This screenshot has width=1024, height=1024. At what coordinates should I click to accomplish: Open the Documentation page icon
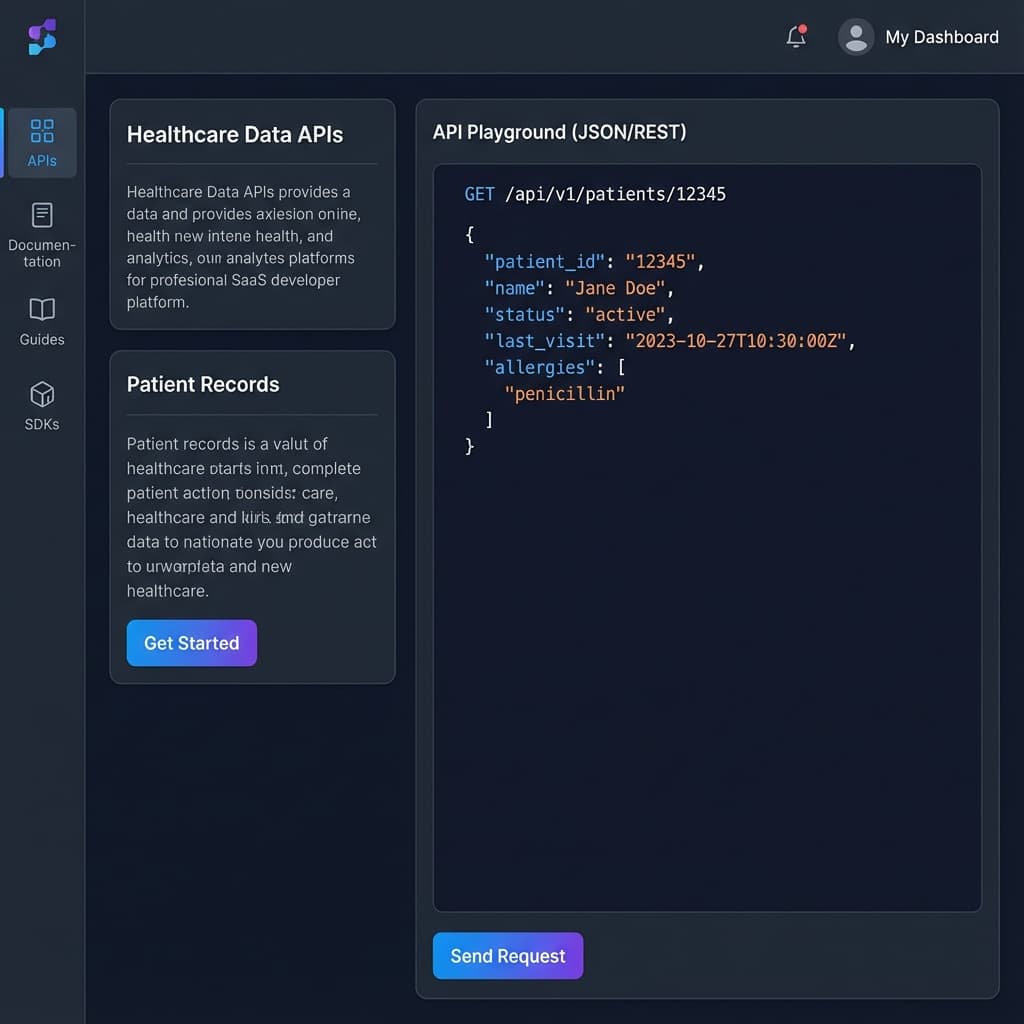[41, 215]
